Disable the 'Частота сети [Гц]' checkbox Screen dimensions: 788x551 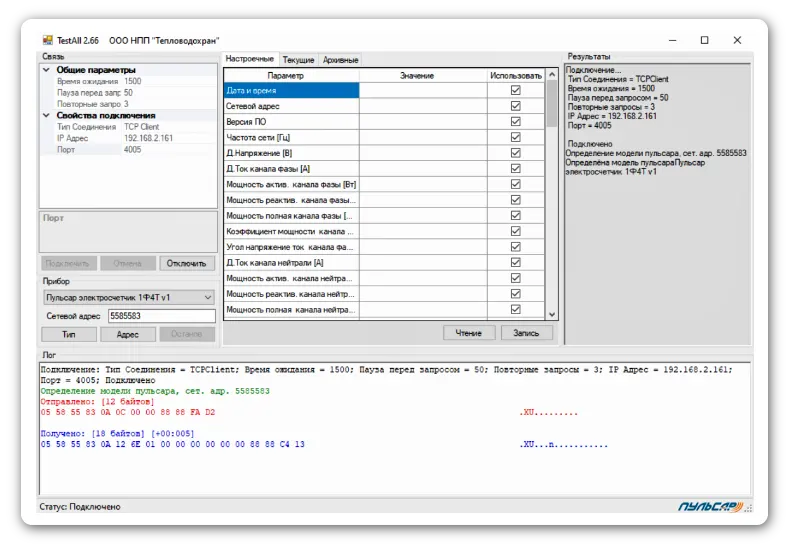coord(516,137)
